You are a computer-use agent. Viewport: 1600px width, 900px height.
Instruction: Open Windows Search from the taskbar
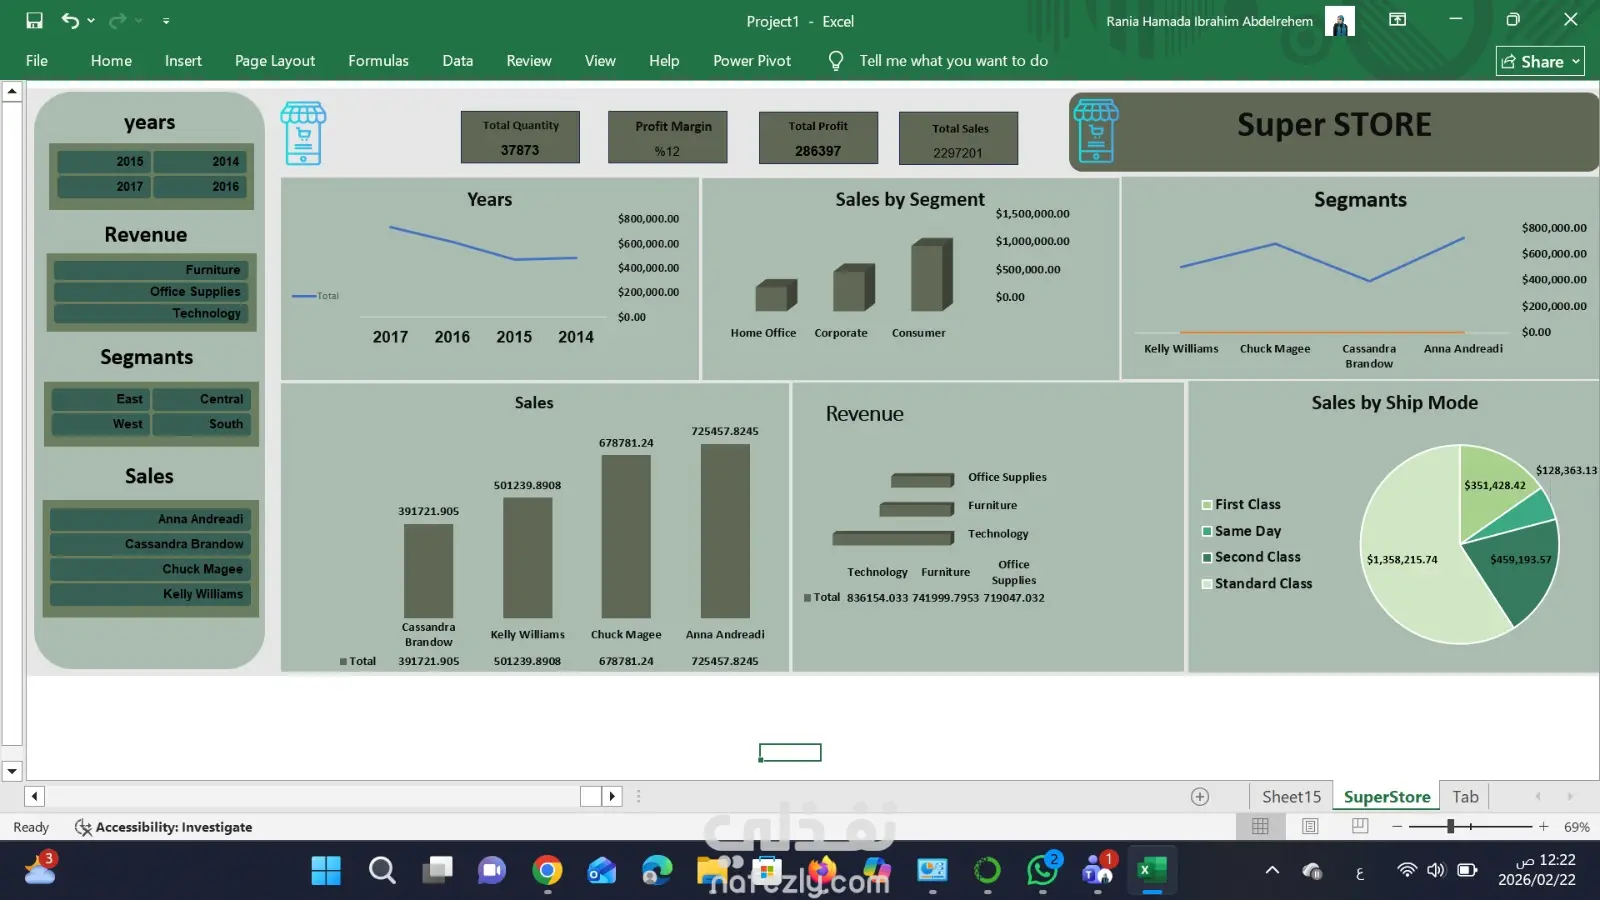click(382, 871)
